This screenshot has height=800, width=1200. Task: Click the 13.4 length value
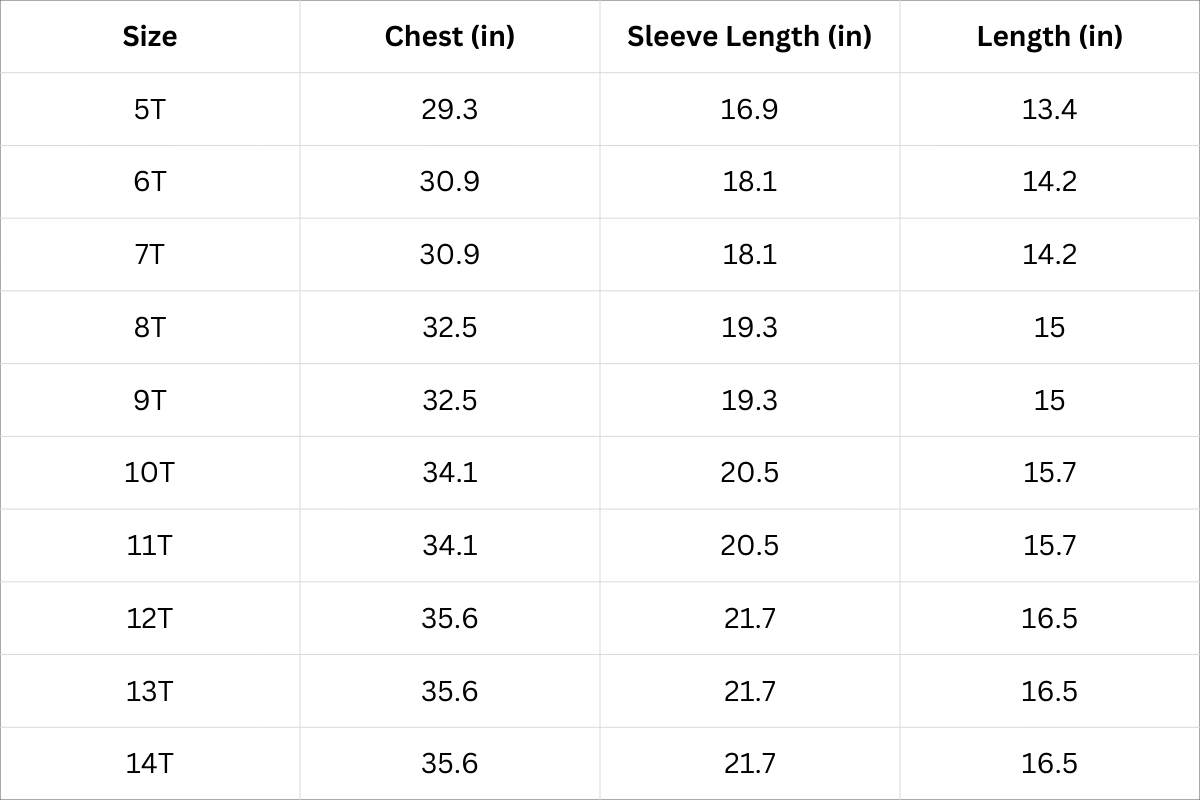1049,109
